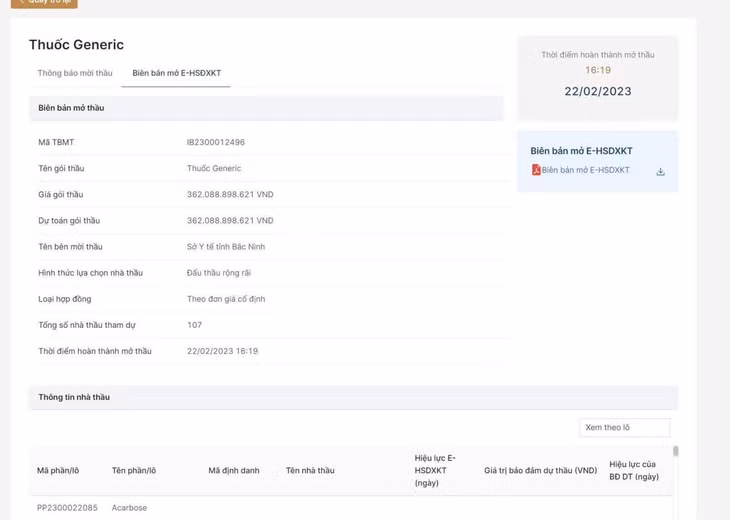This screenshot has width=730, height=520.
Task: Click the Acarbose lot name cell
Action: coord(129,508)
